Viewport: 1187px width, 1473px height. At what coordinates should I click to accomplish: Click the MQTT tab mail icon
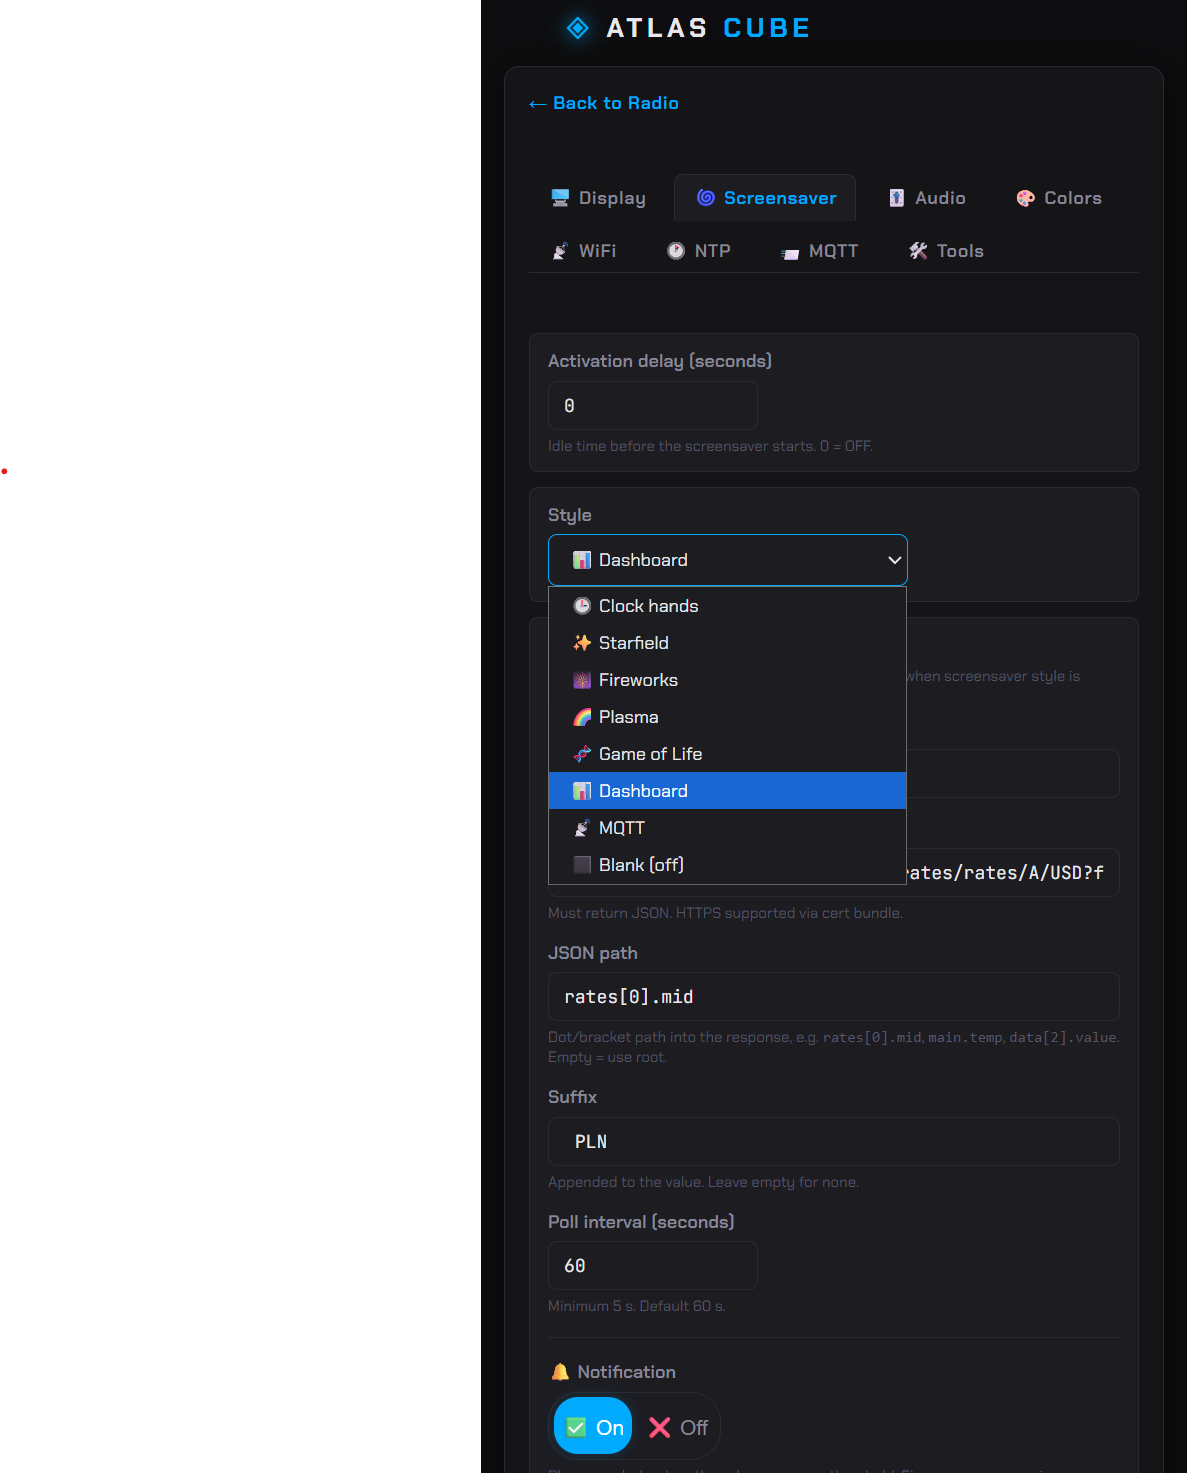(790, 253)
